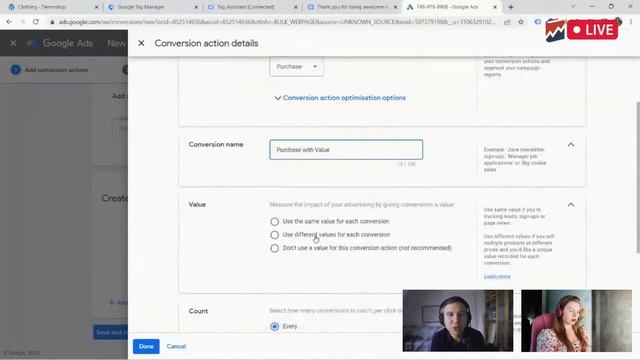
Task: Click the Conversion name input field
Action: [x=346, y=150]
